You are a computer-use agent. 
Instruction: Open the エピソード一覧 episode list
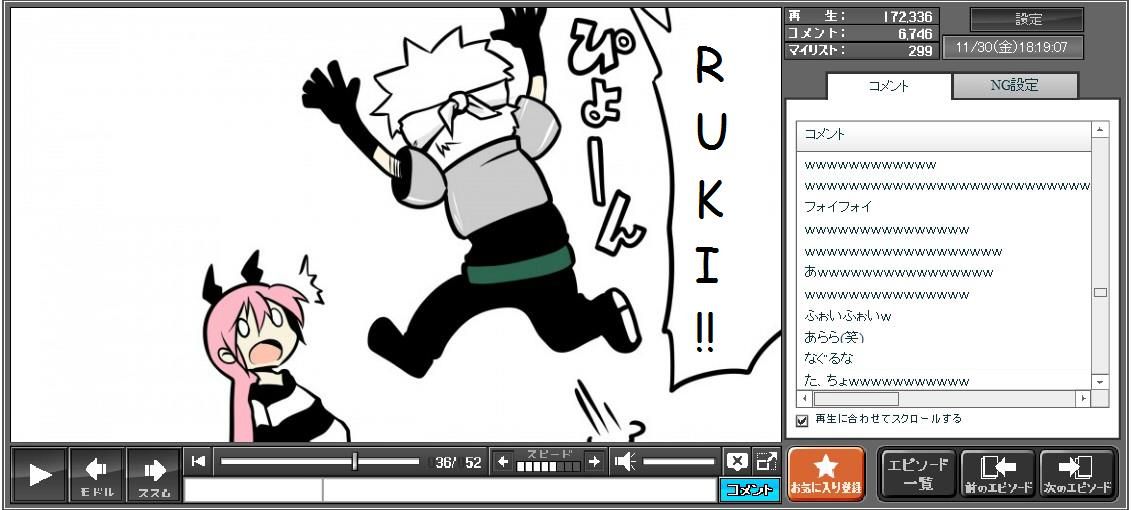[x=918, y=474]
